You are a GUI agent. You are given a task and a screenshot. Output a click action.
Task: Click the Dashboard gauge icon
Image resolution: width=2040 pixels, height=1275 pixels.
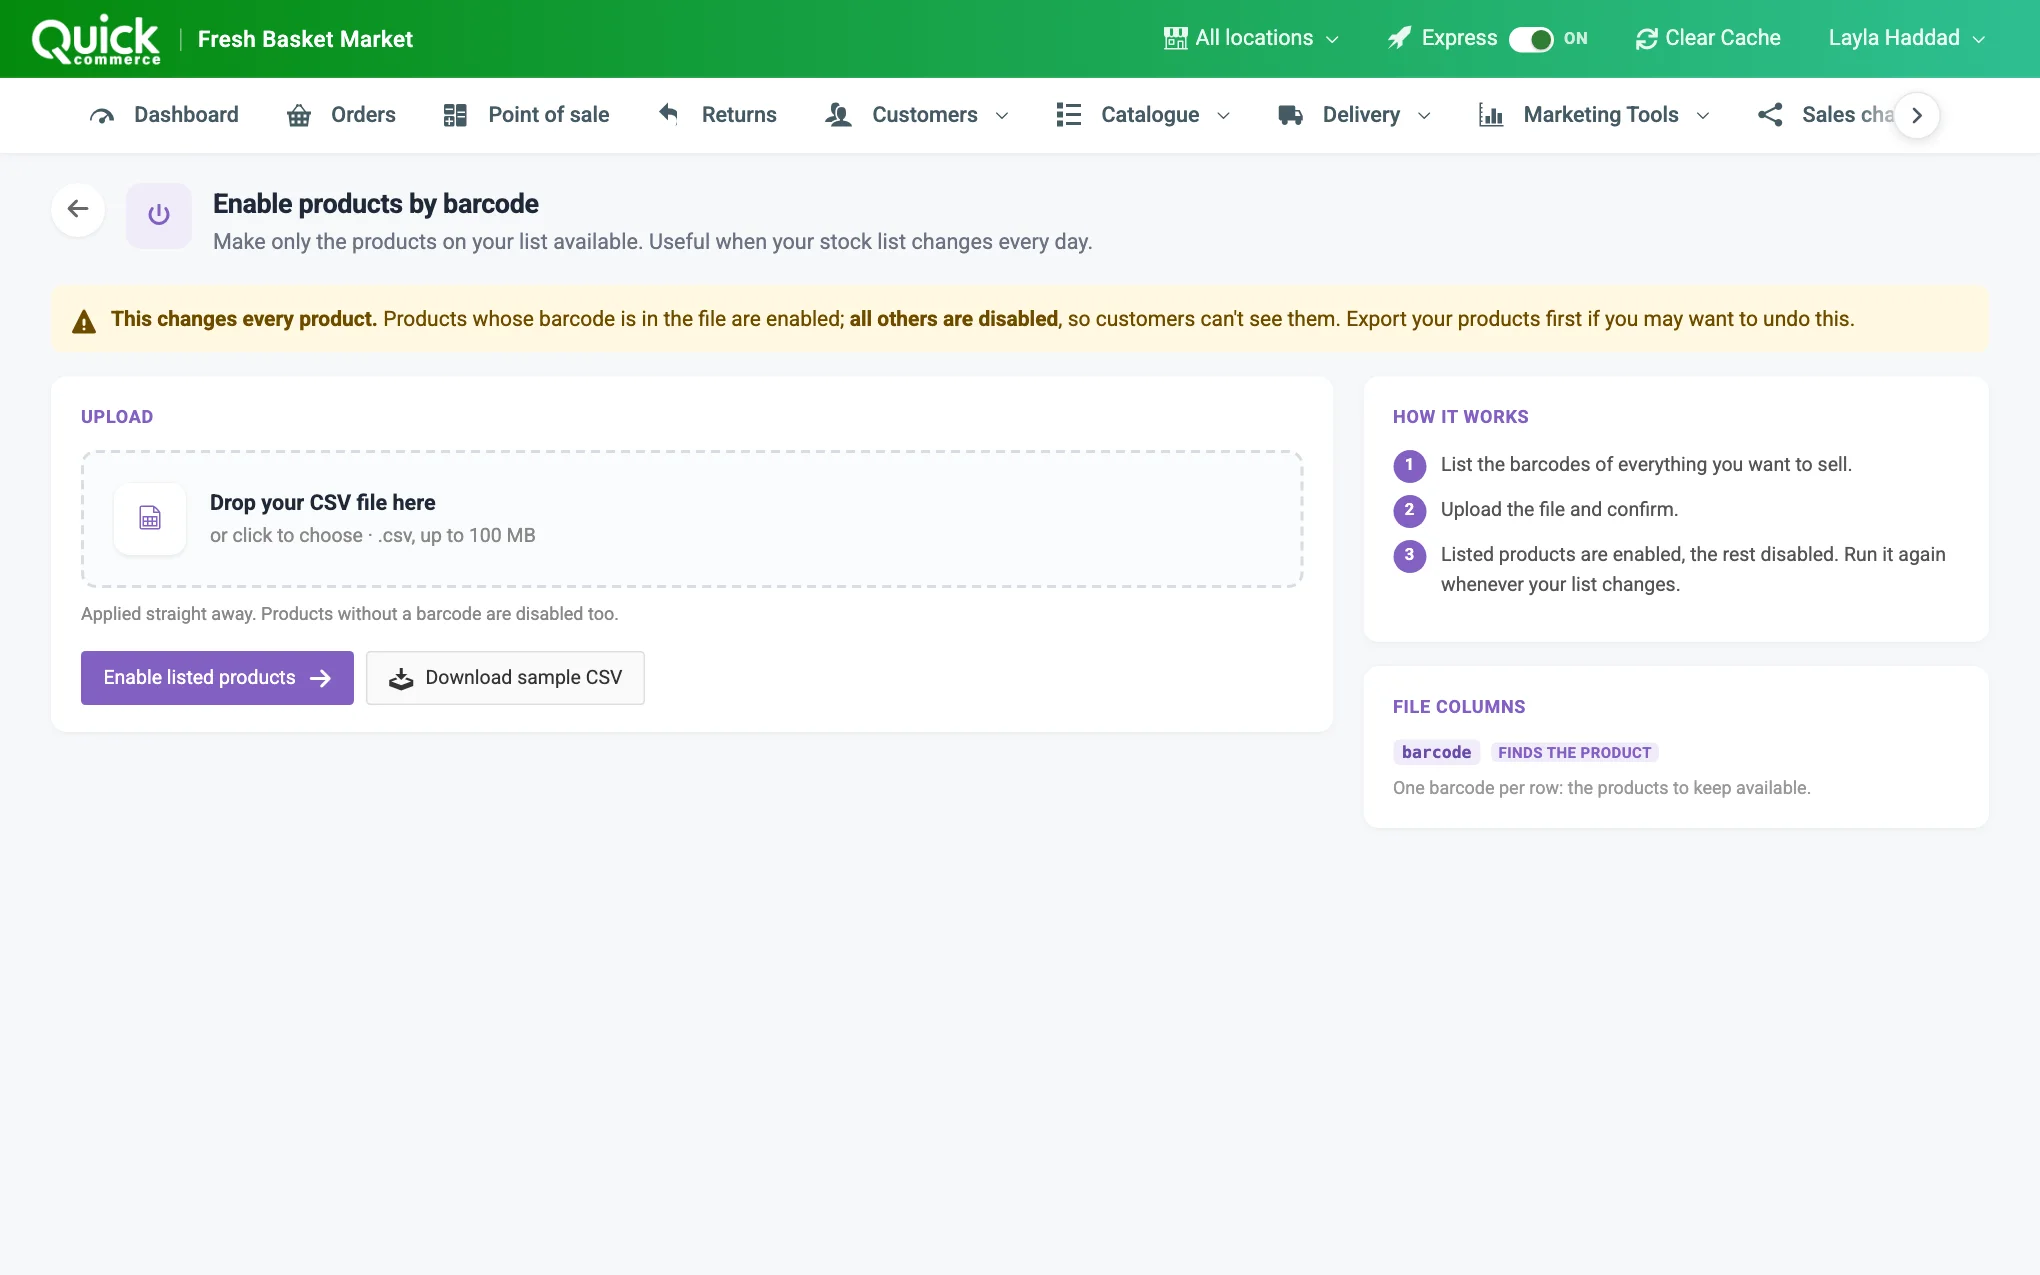102,115
